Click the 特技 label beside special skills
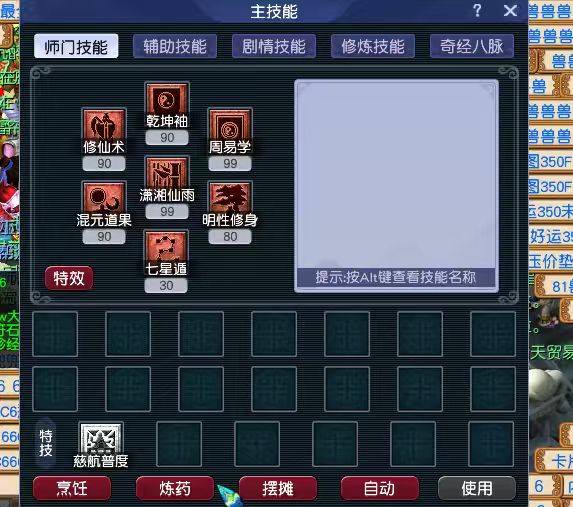Screen dimensions: 573x507 click(46, 443)
